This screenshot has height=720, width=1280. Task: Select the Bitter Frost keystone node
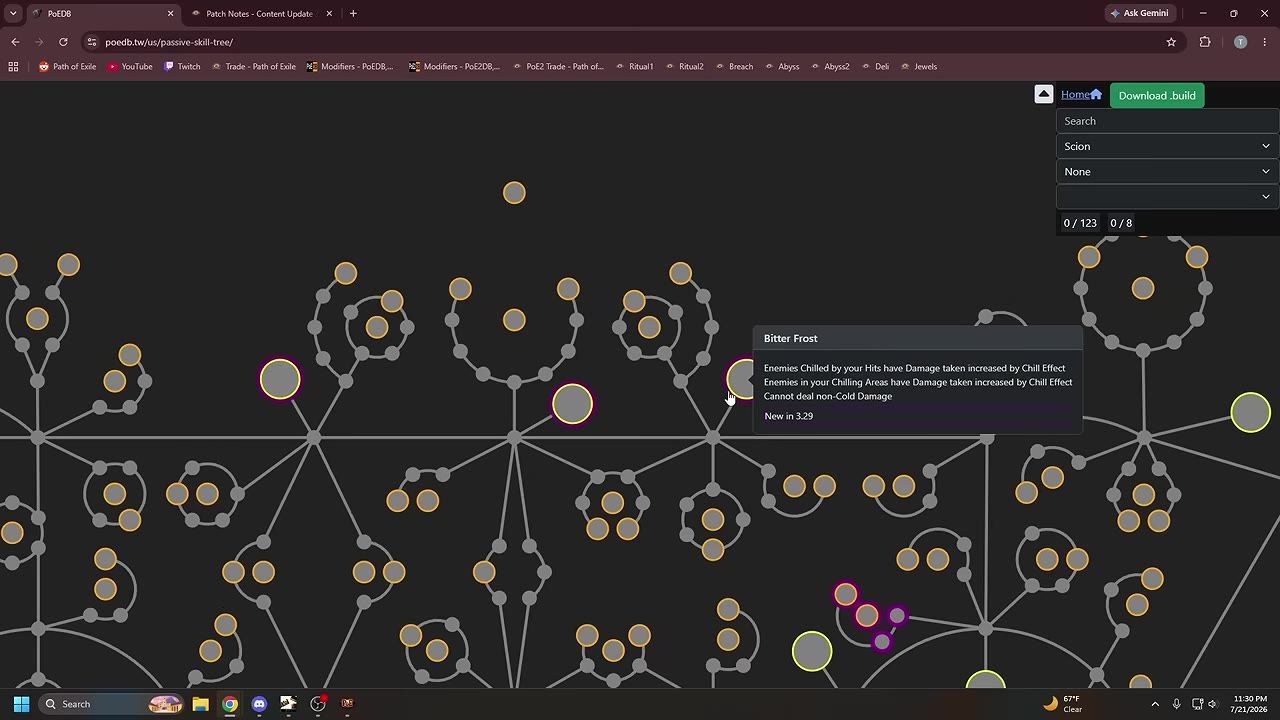(740, 379)
